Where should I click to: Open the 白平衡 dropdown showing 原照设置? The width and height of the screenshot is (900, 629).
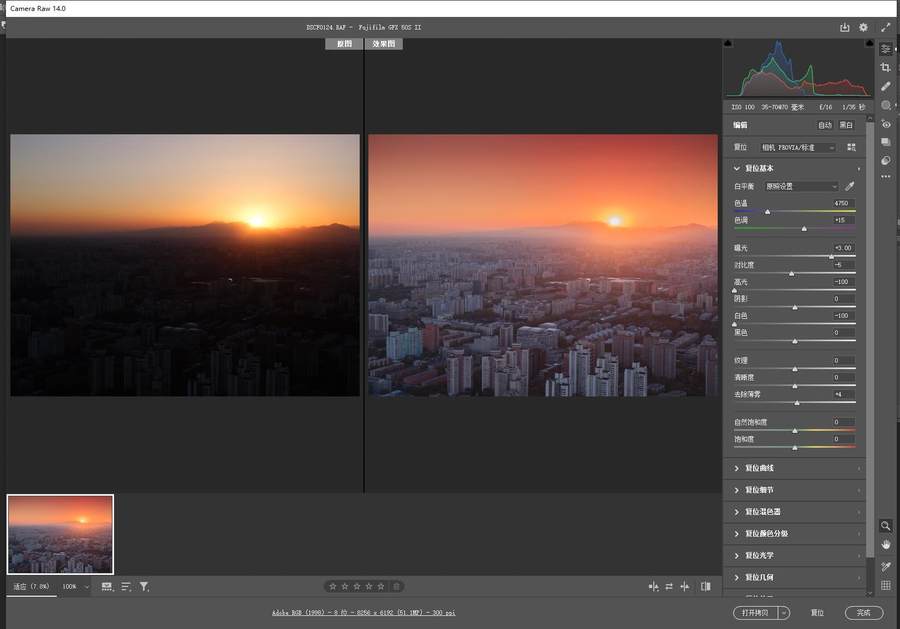point(801,186)
